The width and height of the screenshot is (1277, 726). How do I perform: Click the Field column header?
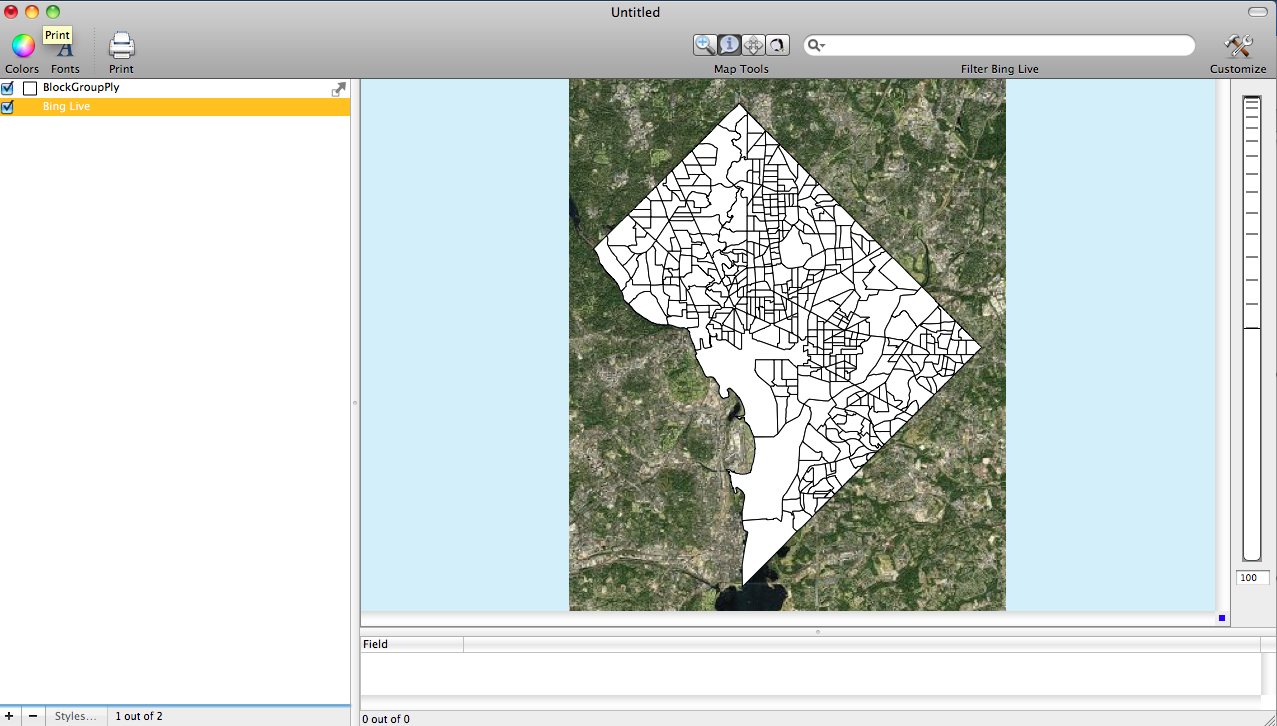(411, 645)
